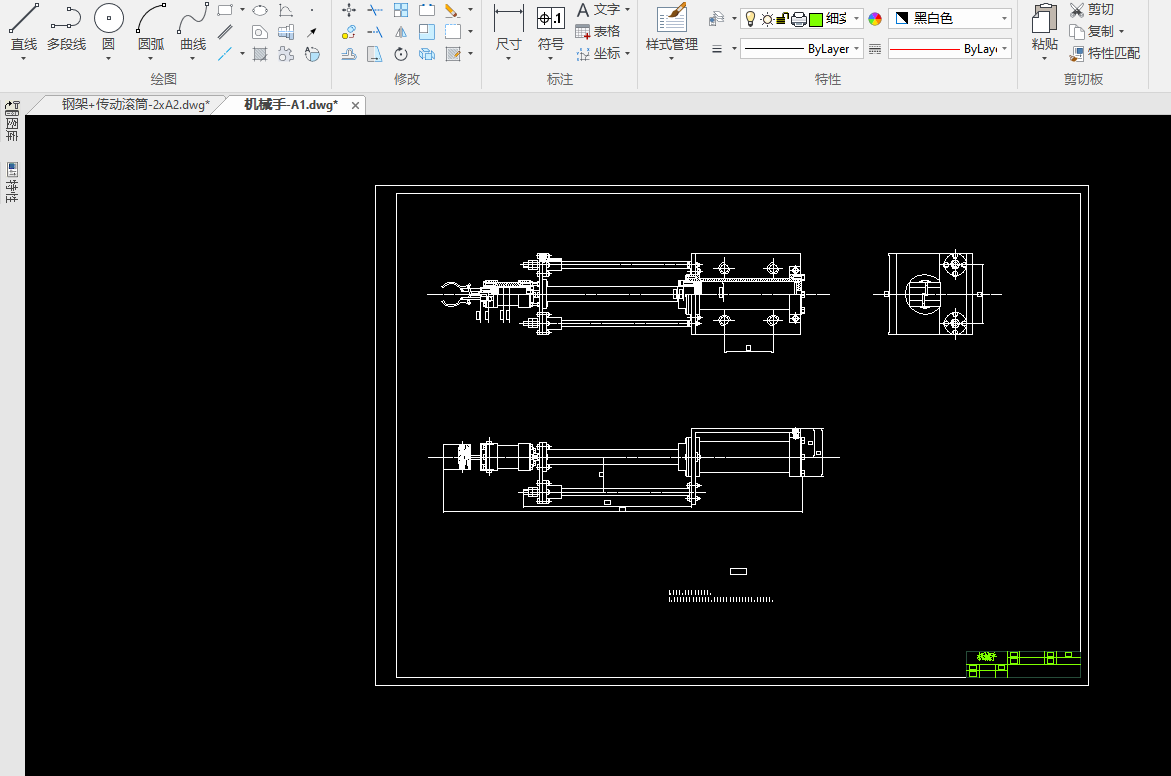The height and width of the screenshot is (776, 1171).
Task: Click the copy-with-offset modify icon
Action: [x=349, y=32]
